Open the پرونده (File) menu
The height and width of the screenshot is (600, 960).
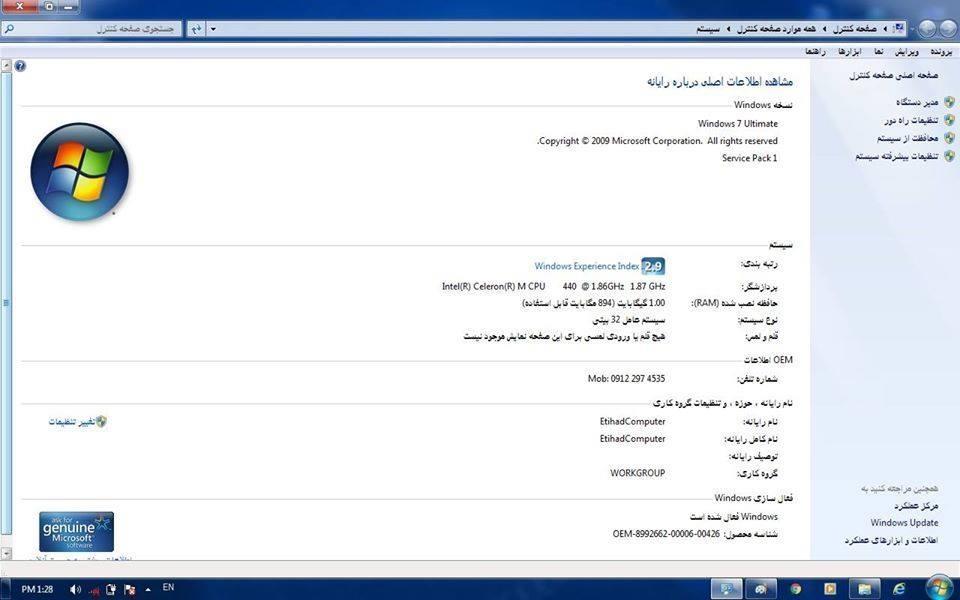pyautogui.click(x=941, y=51)
